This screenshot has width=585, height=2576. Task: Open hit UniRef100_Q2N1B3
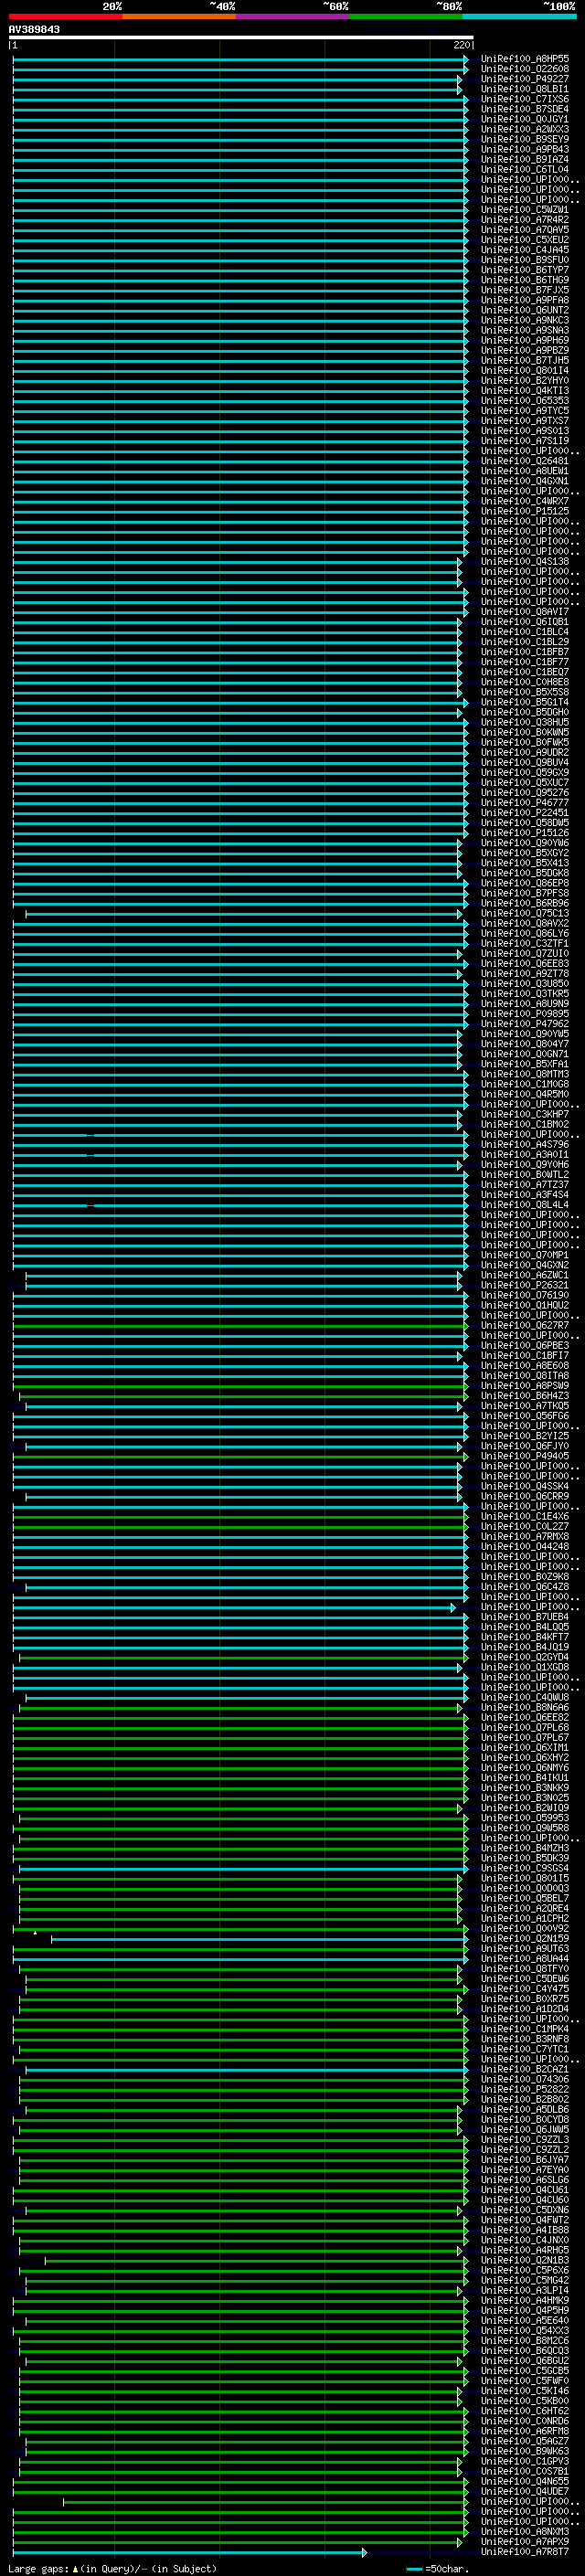[x=524, y=2260]
